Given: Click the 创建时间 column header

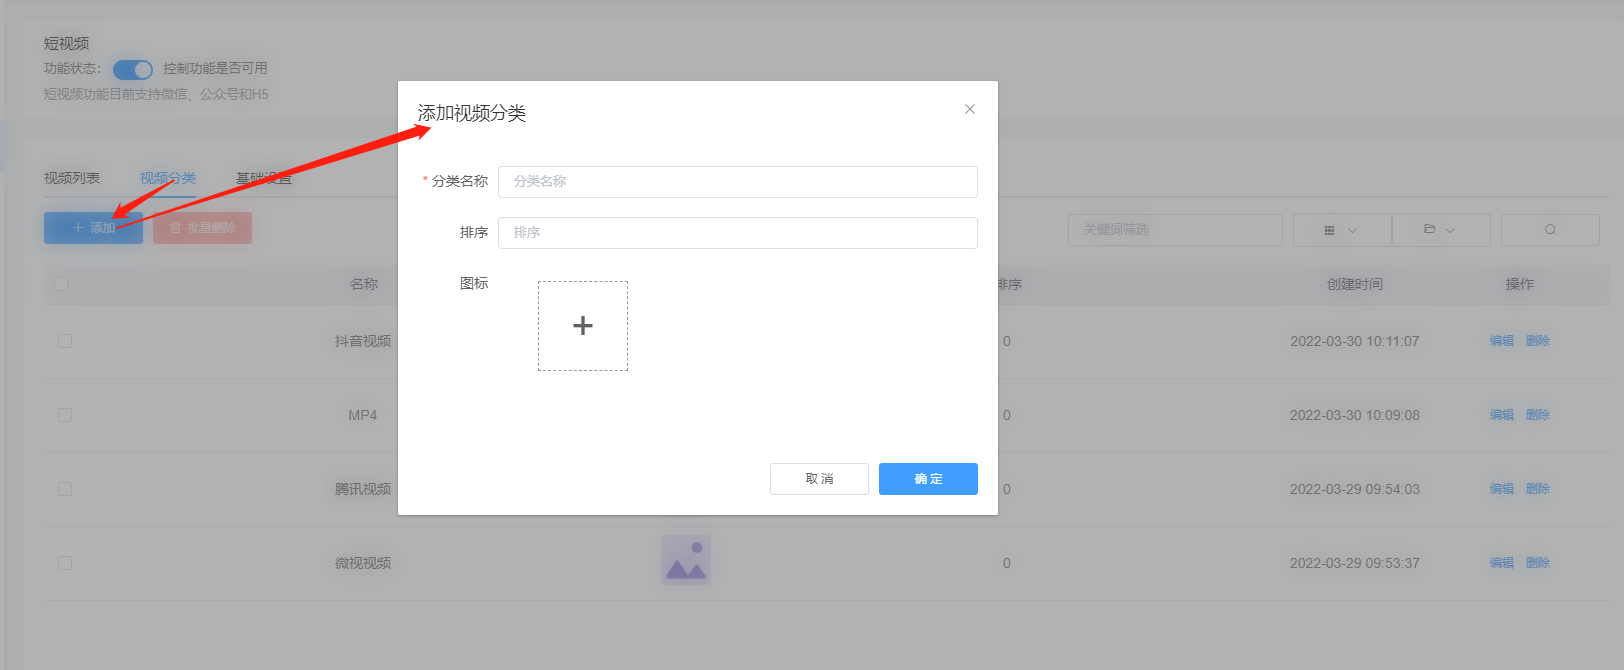Looking at the screenshot, I should pos(1355,284).
